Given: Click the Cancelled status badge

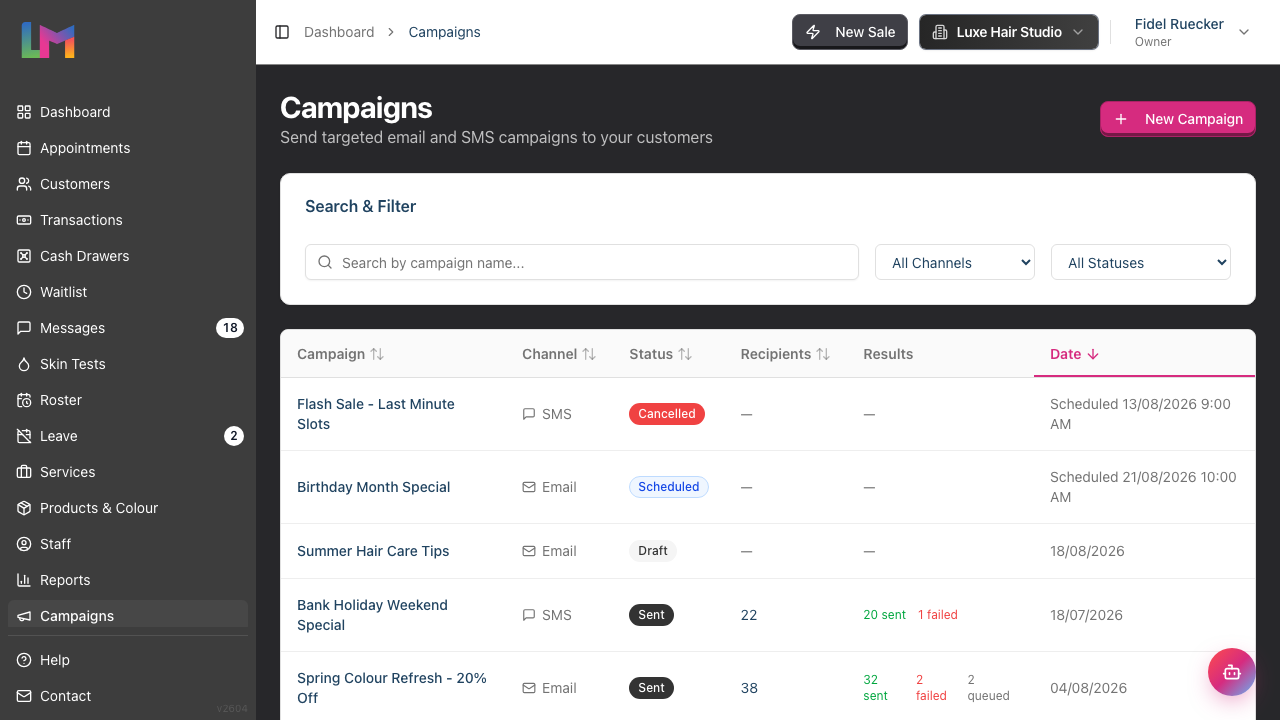Looking at the screenshot, I should coord(667,414).
